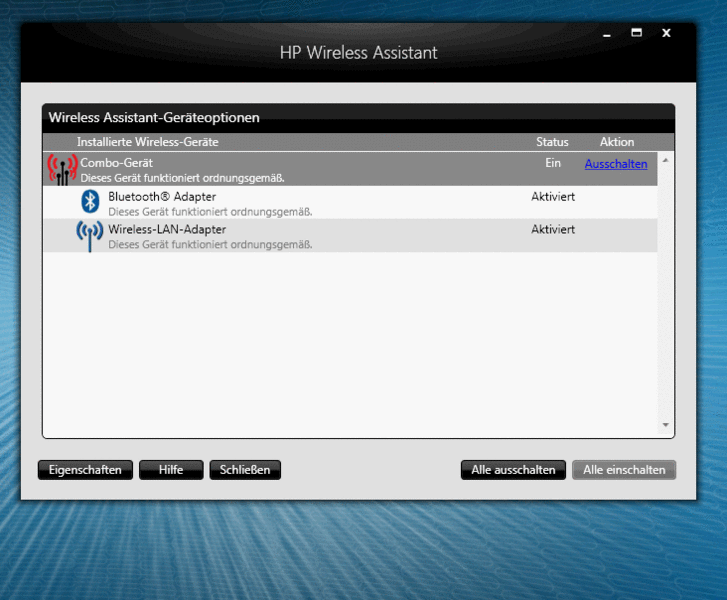Click Alle einschalten button
This screenshot has width=727, height=600.
click(x=624, y=470)
